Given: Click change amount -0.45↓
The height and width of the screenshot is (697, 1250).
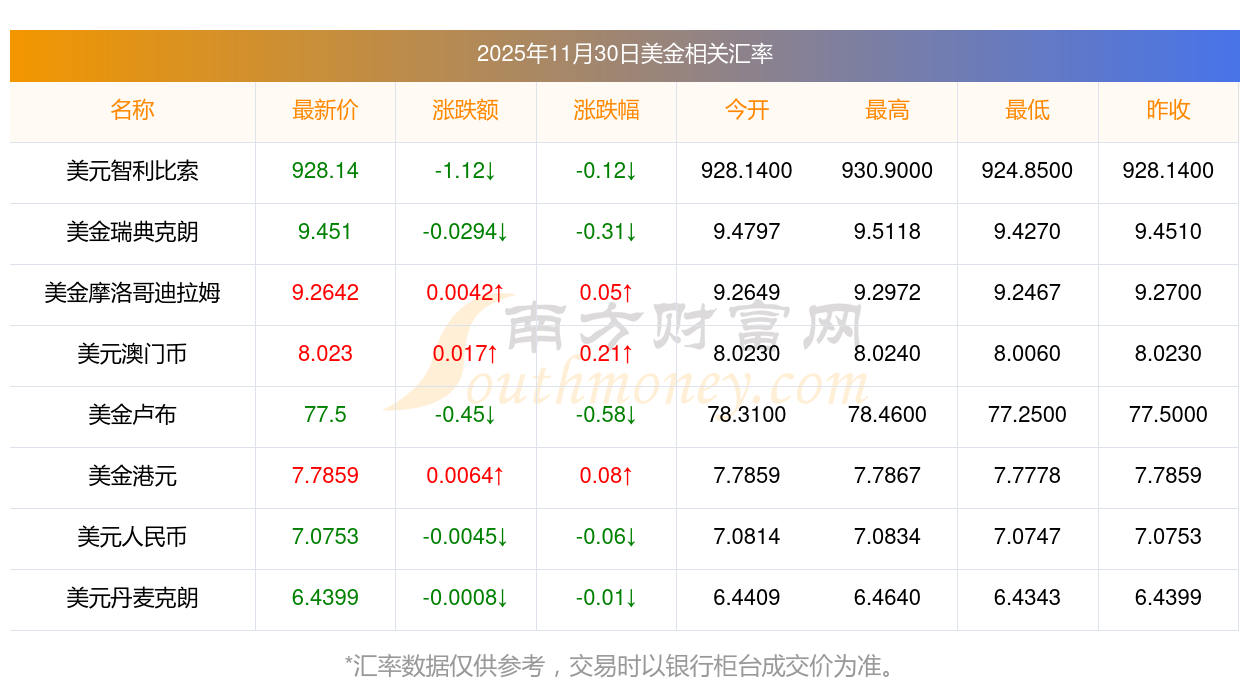Looking at the screenshot, I should (x=466, y=415).
